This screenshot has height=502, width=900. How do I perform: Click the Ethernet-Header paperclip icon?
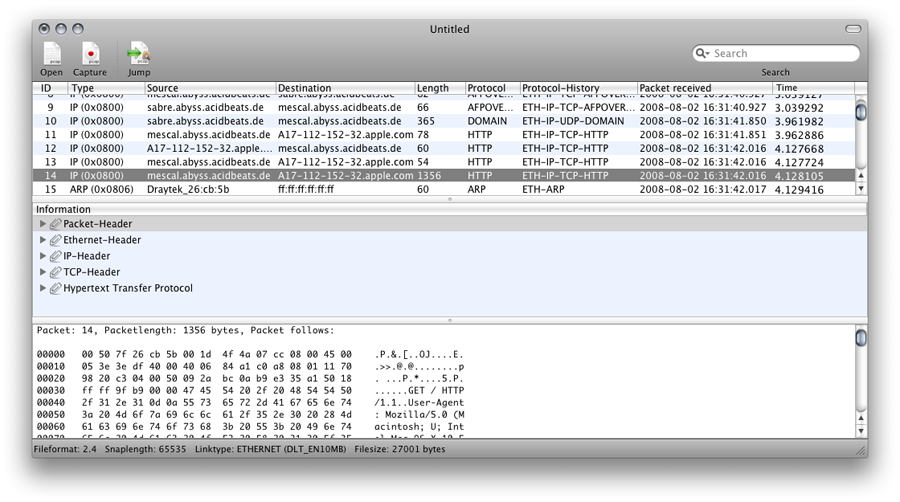tap(55, 240)
